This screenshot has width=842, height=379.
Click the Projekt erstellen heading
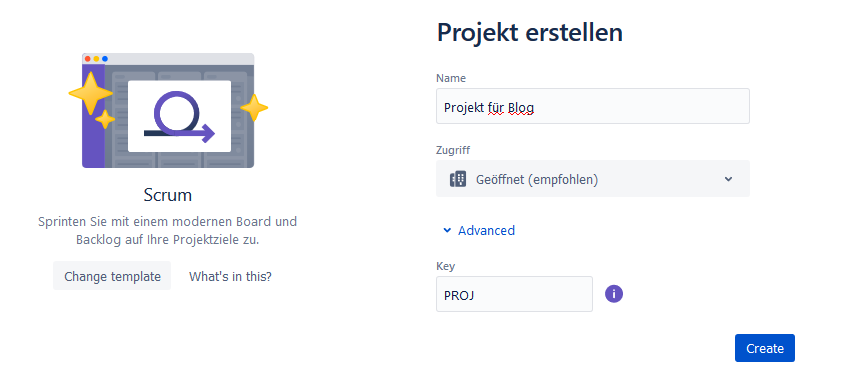[x=530, y=32]
